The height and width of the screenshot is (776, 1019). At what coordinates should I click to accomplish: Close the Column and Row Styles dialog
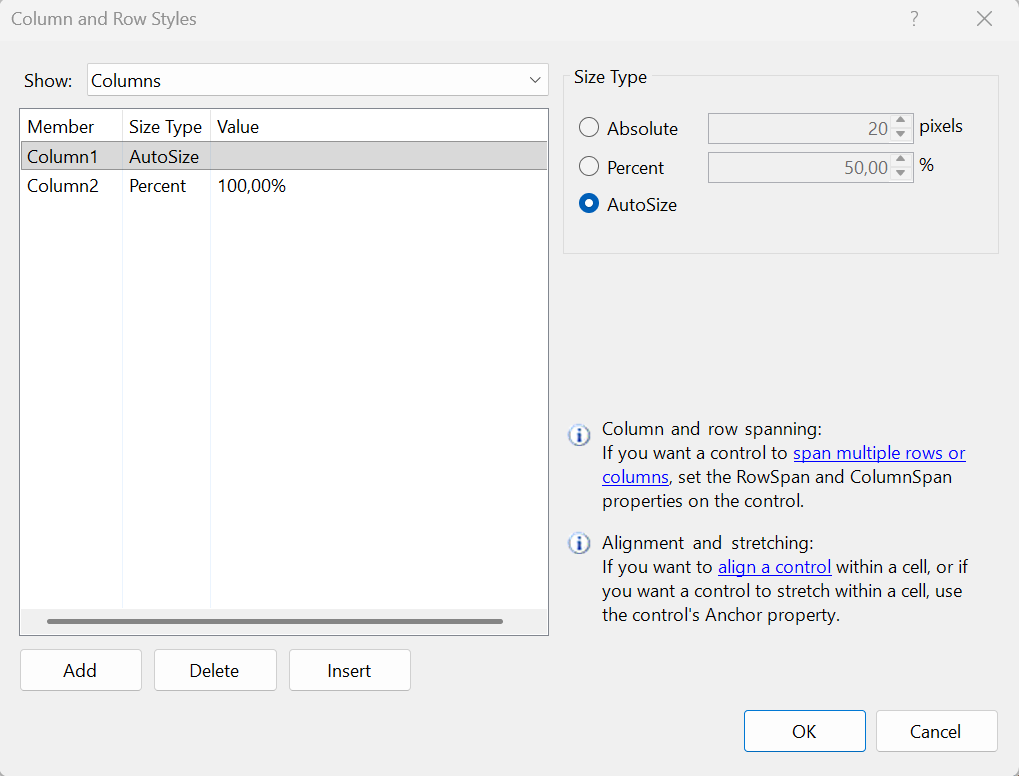tap(985, 19)
